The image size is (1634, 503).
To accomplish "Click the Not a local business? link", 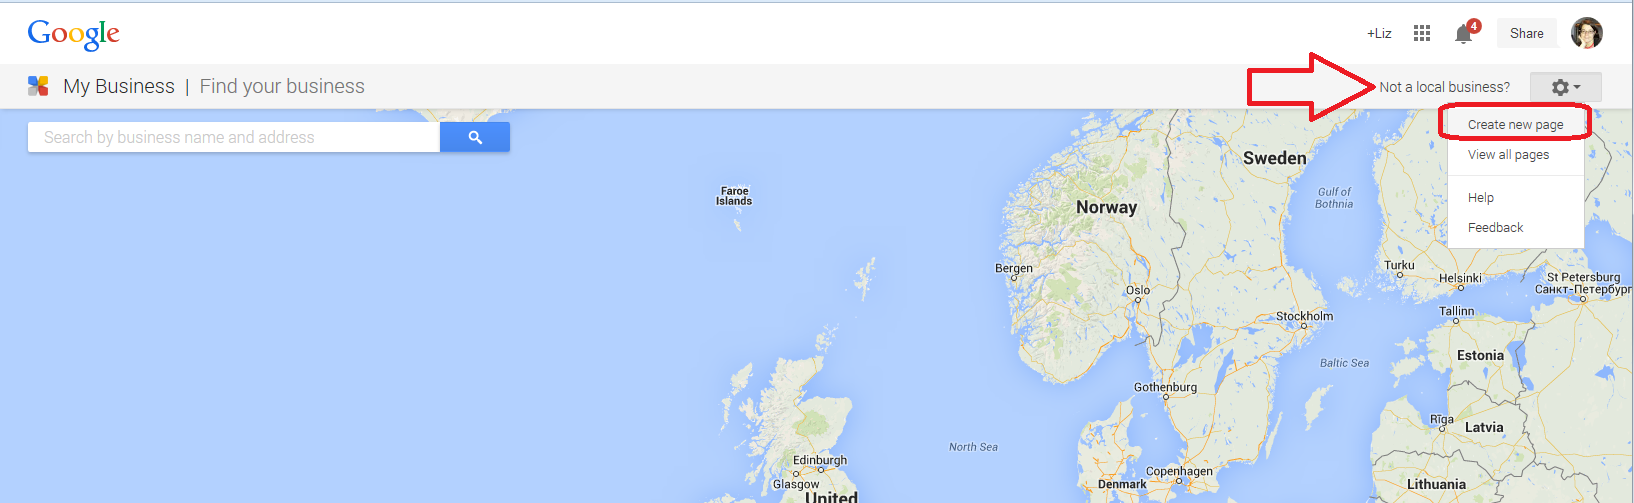I will click(1445, 87).
